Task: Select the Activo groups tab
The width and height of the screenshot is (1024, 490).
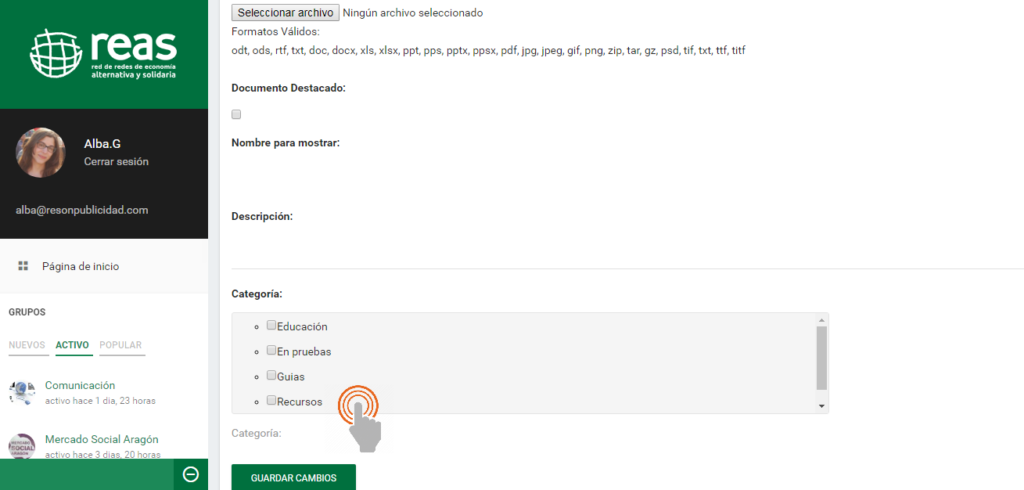Action: click(73, 345)
